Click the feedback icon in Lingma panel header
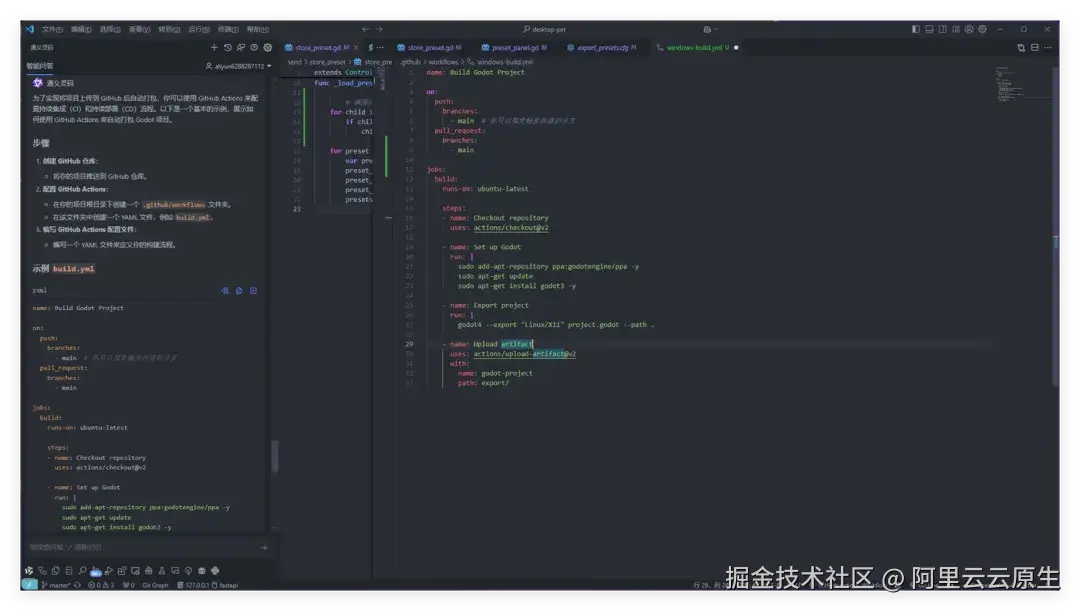The width and height of the screenshot is (1080, 611). 241,48
